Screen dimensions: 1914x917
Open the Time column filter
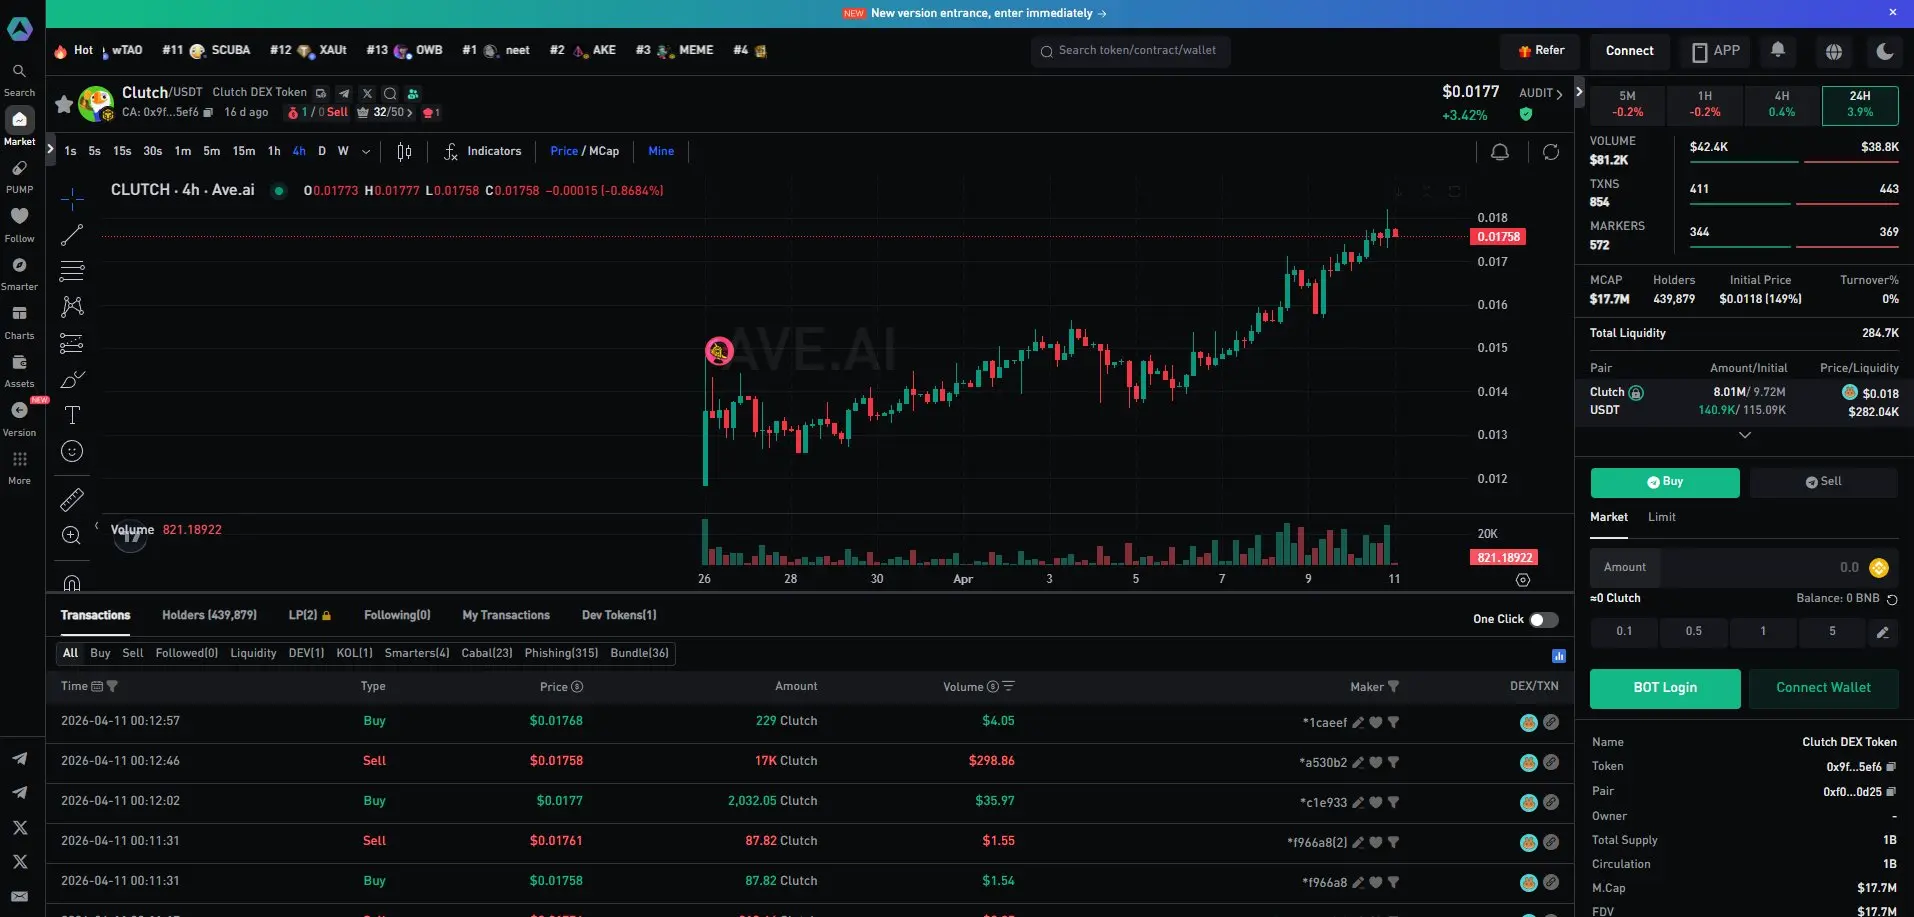click(112, 687)
